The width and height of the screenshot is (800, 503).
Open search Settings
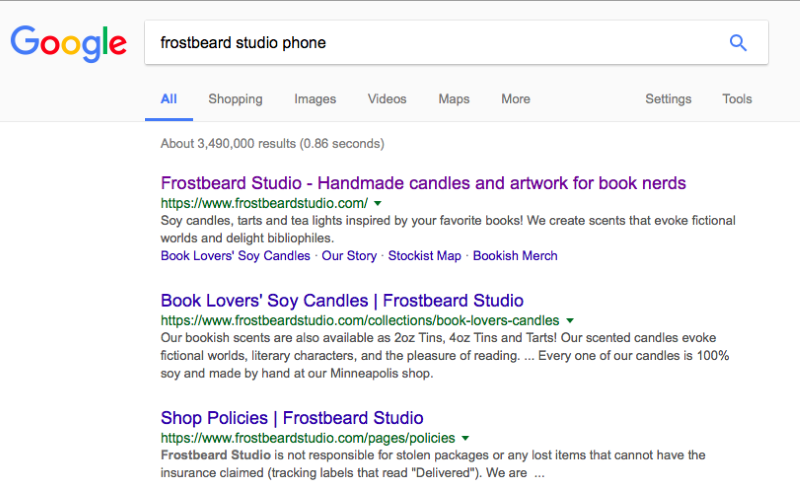click(x=668, y=99)
